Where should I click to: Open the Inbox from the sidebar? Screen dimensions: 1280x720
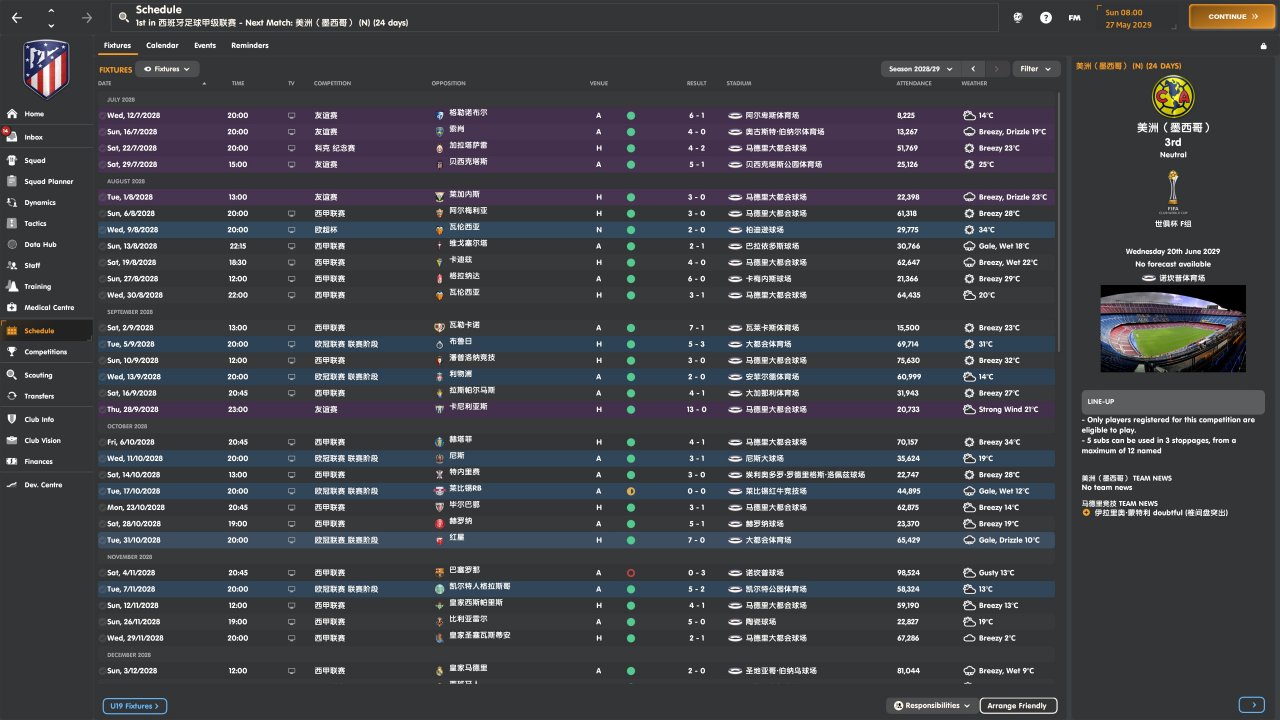(33, 137)
